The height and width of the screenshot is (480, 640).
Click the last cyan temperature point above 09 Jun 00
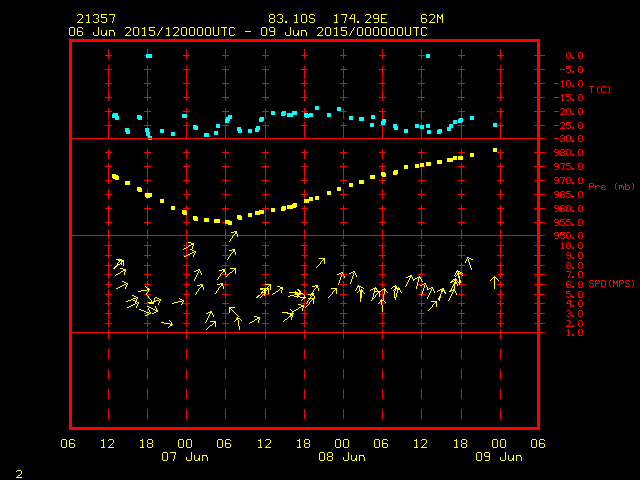(495, 125)
